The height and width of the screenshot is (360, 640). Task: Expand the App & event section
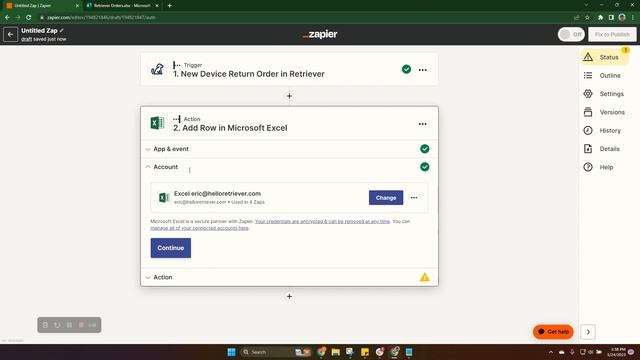(289, 149)
